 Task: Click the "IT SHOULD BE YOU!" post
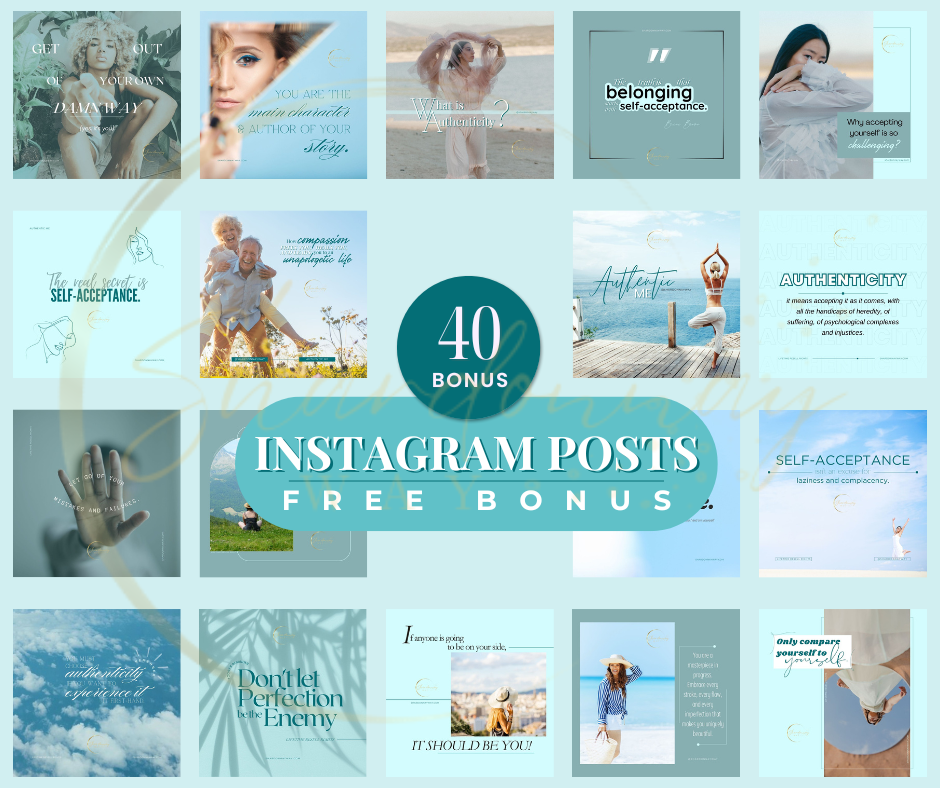click(x=470, y=692)
